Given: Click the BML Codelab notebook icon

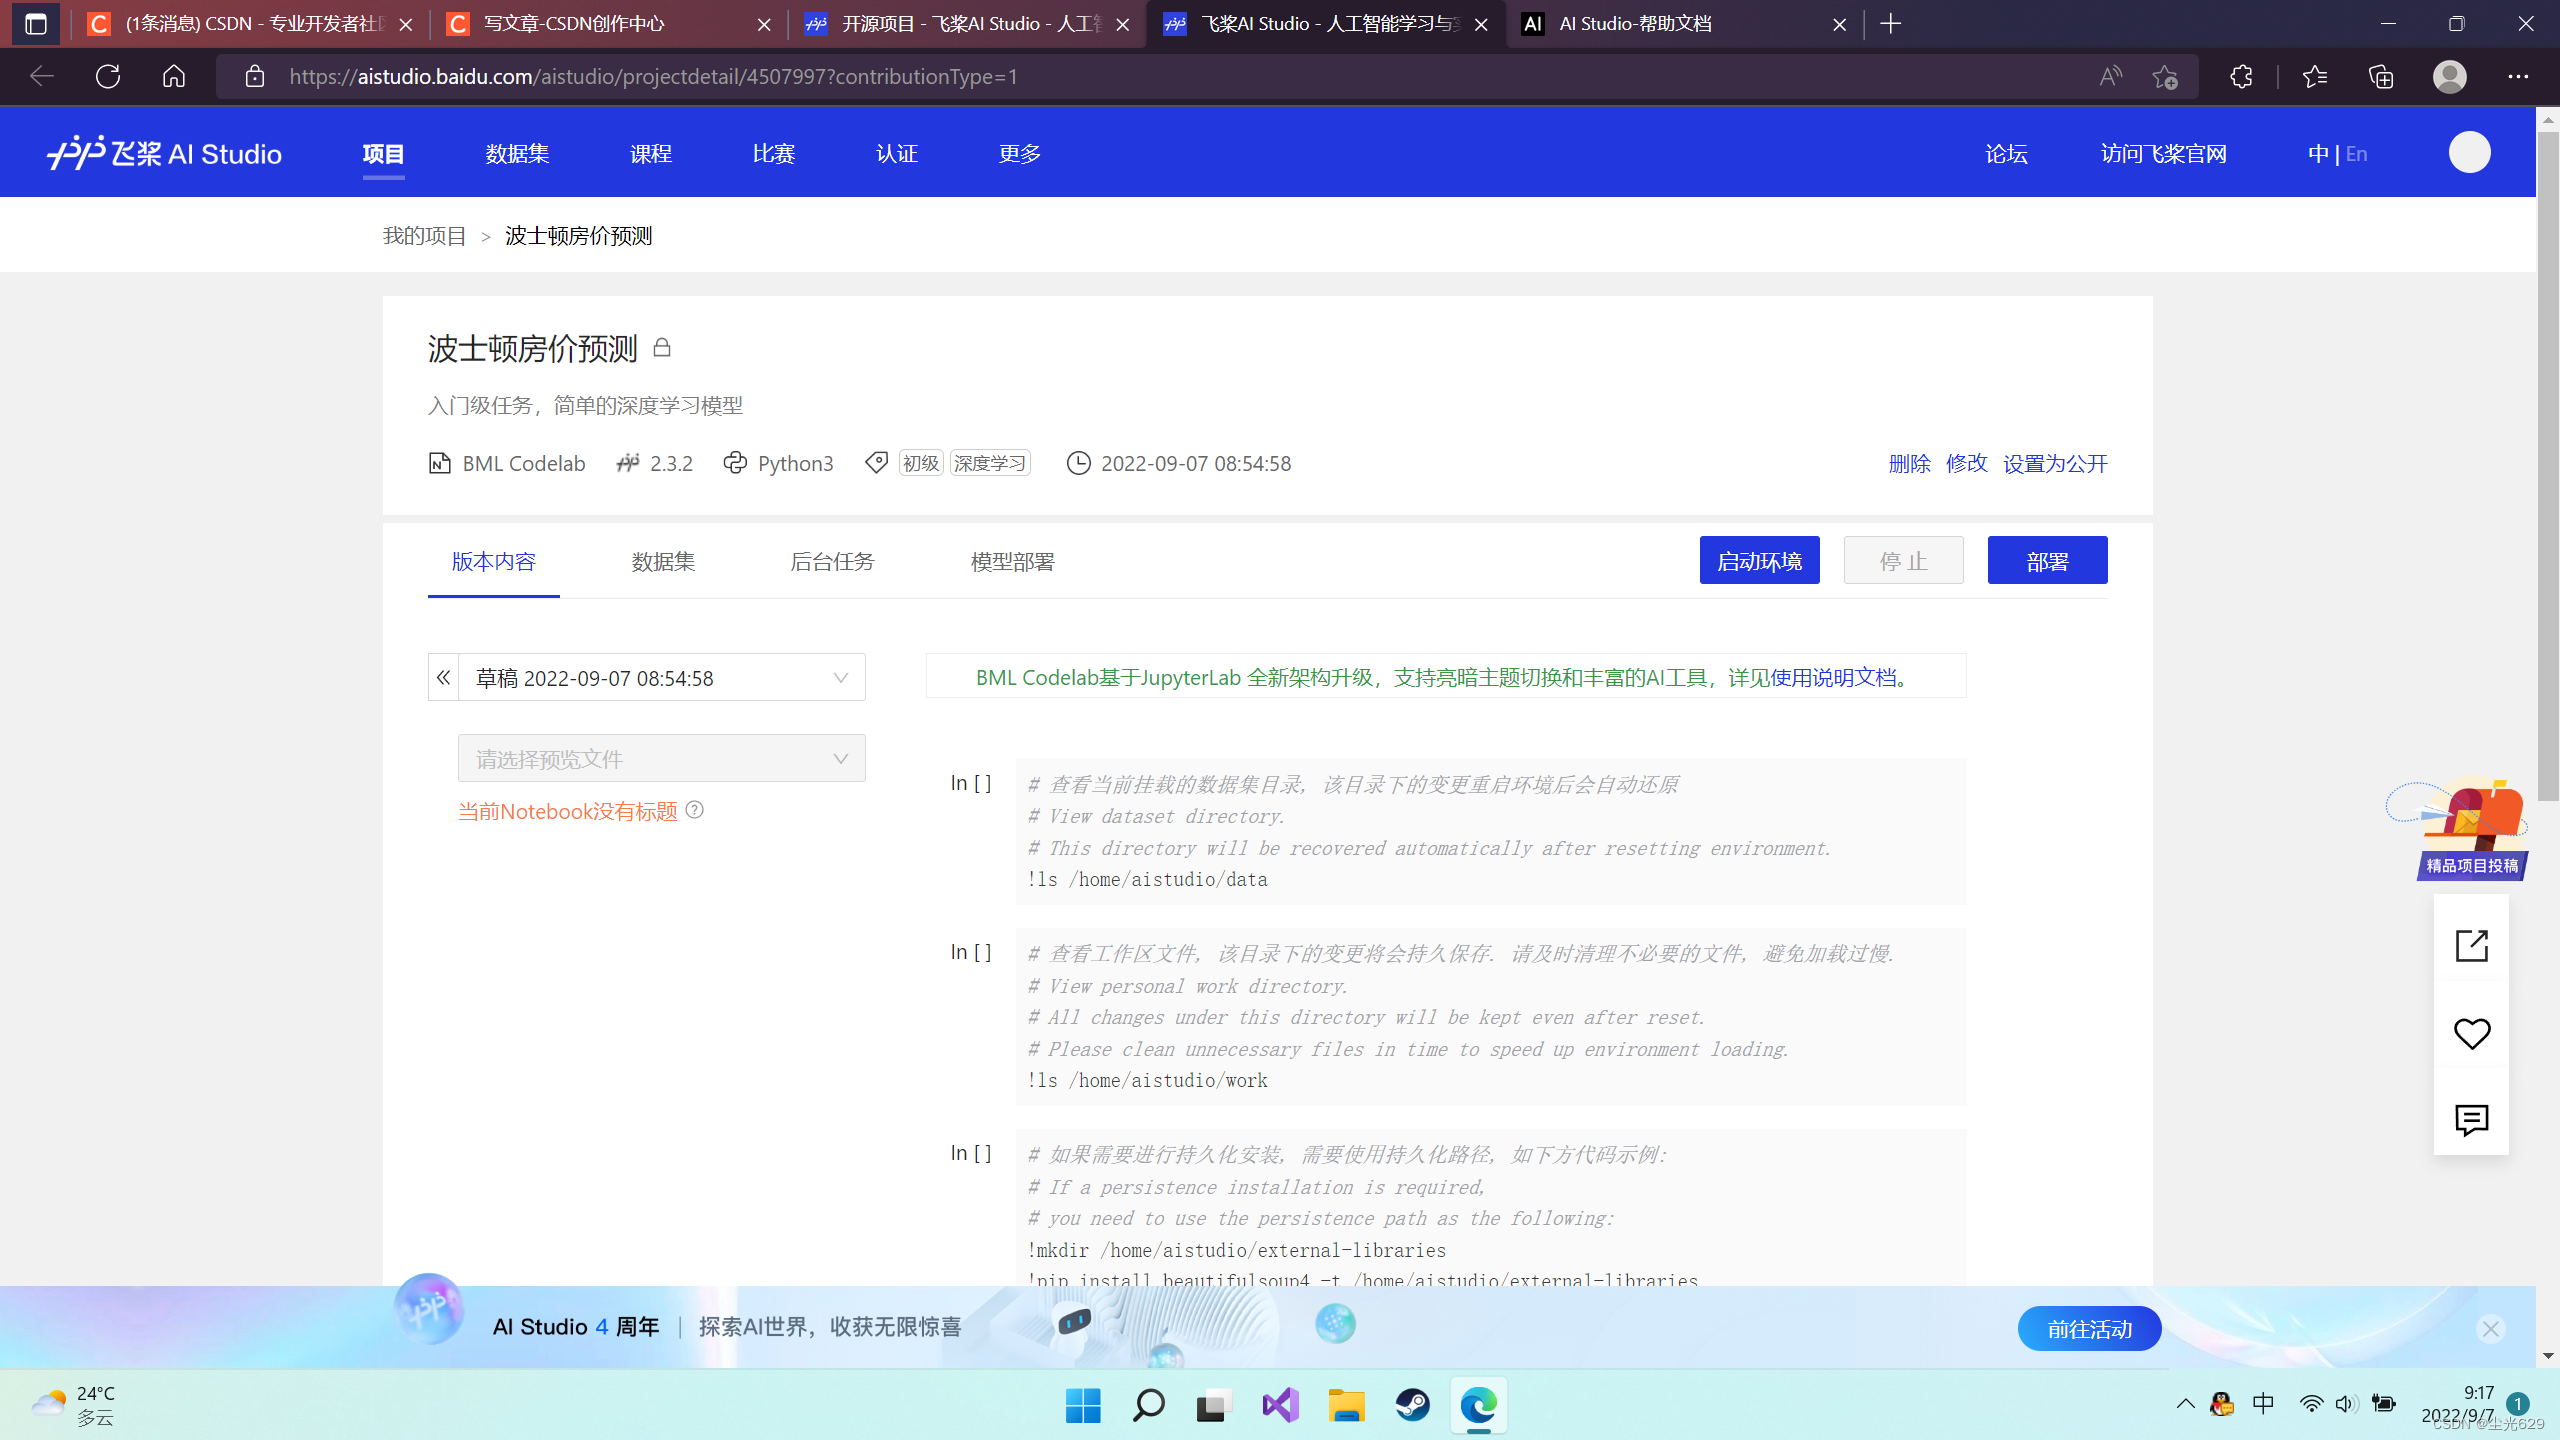Looking at the screenshot, I should [x=439, y=463].
